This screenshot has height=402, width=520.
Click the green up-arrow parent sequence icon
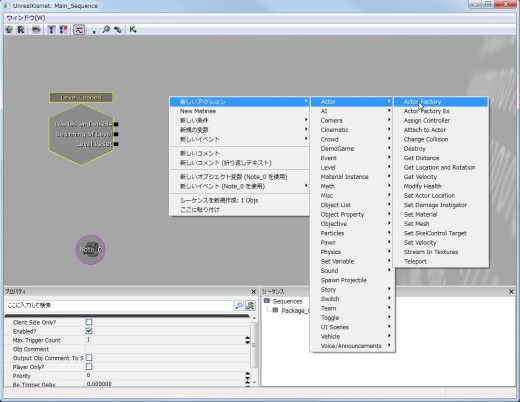(9, 30)
